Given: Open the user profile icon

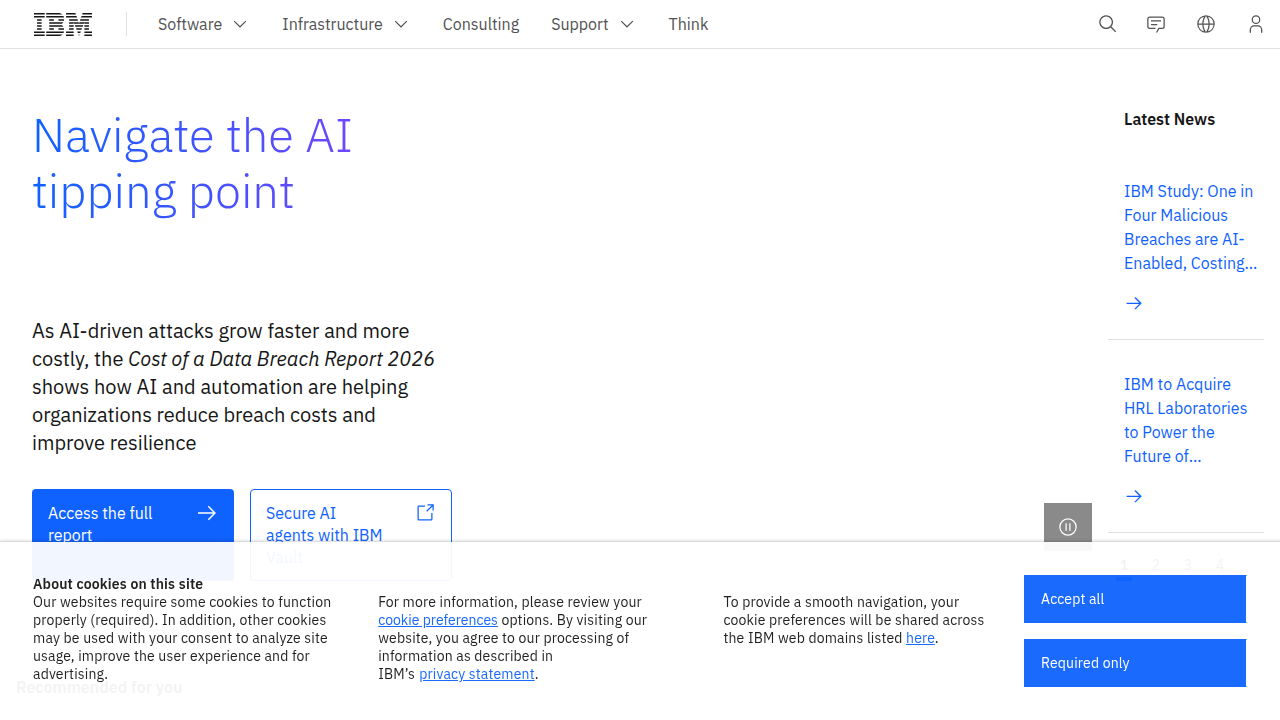Looking at the screenshot, I should point(1256,24).
